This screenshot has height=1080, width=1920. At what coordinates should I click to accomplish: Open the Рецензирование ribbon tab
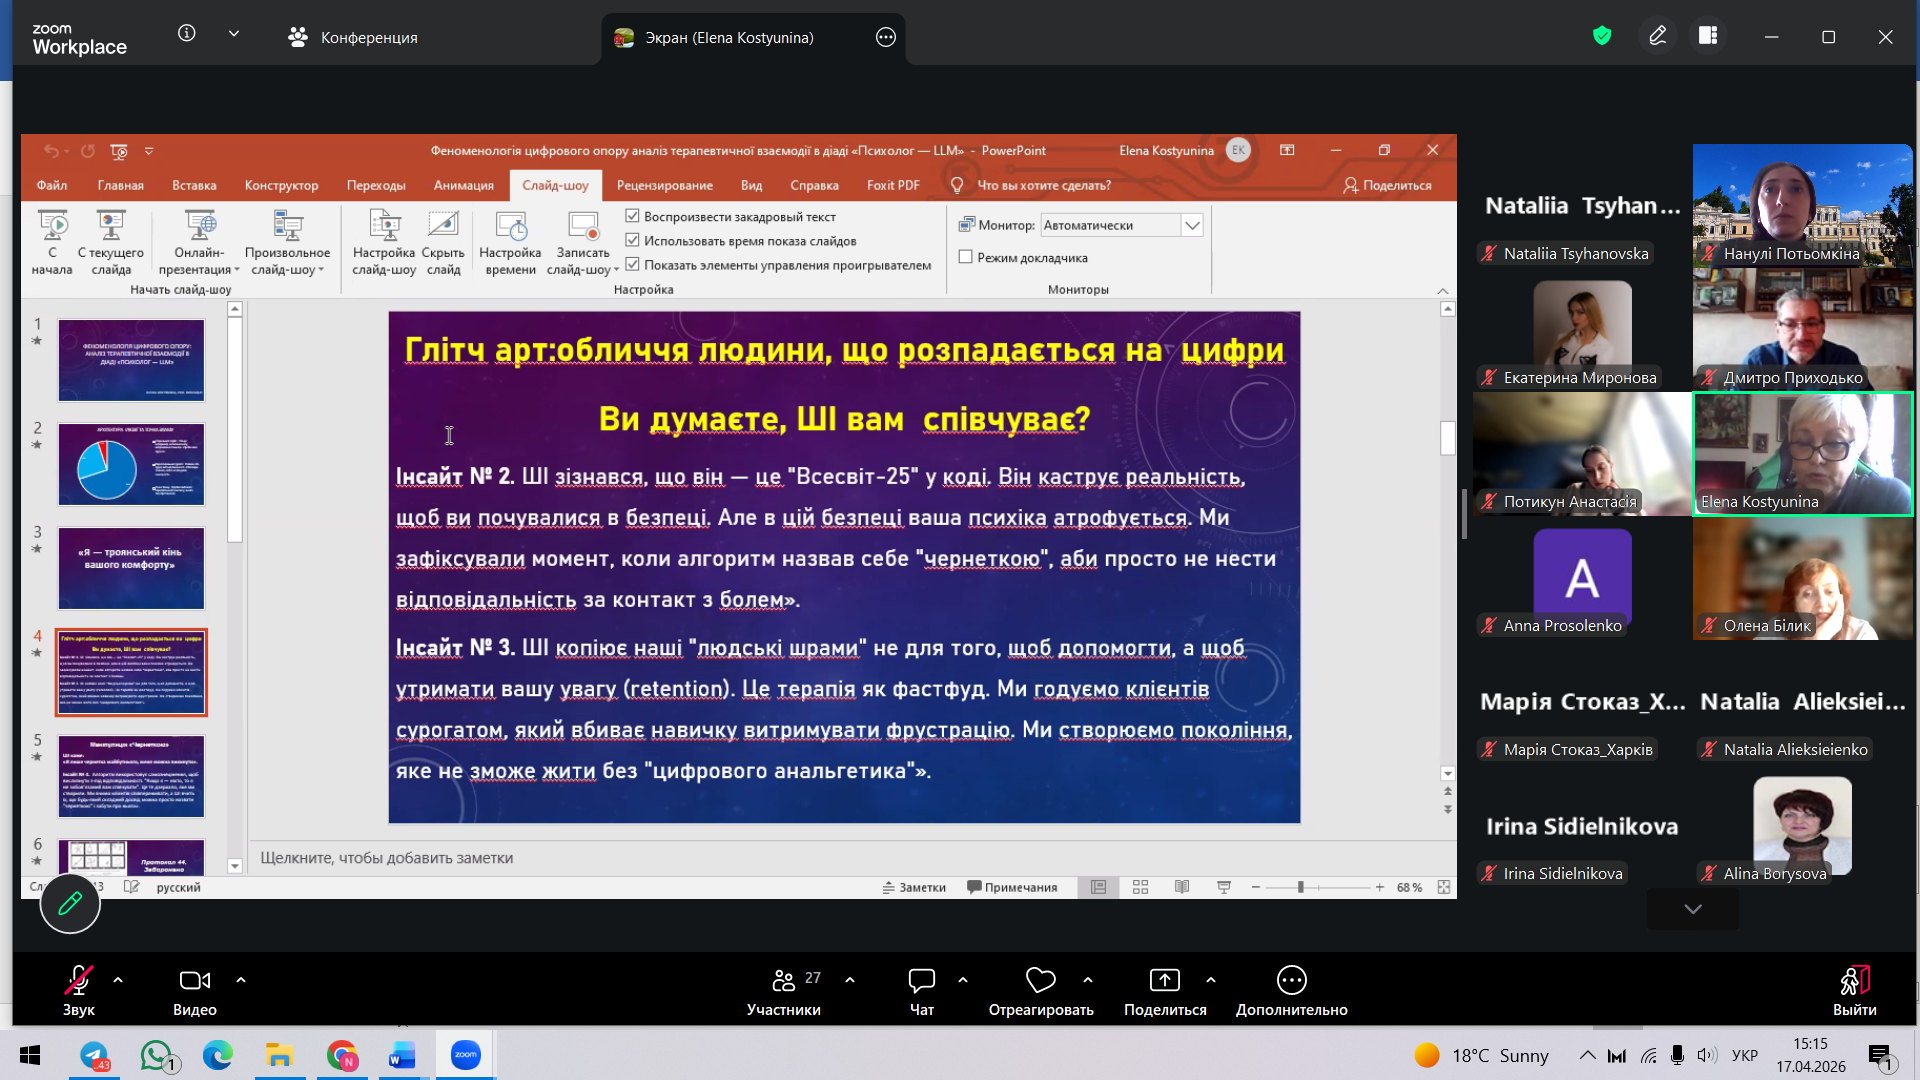tap(664, 185)
